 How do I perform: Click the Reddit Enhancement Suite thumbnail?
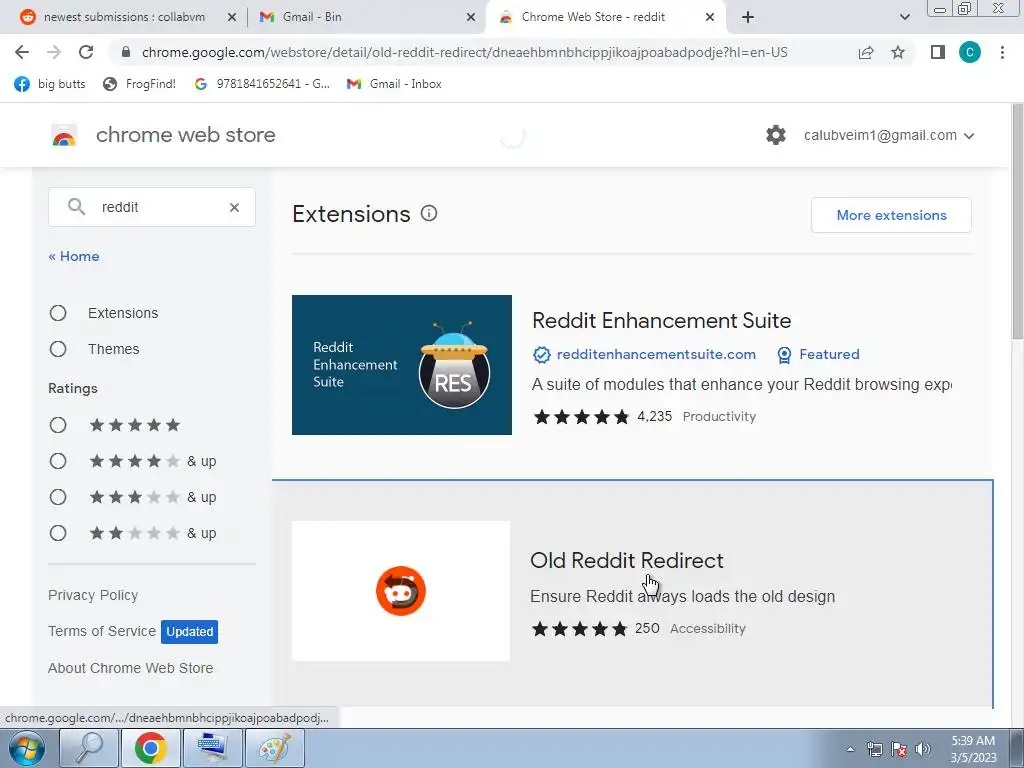coord(402,364)
